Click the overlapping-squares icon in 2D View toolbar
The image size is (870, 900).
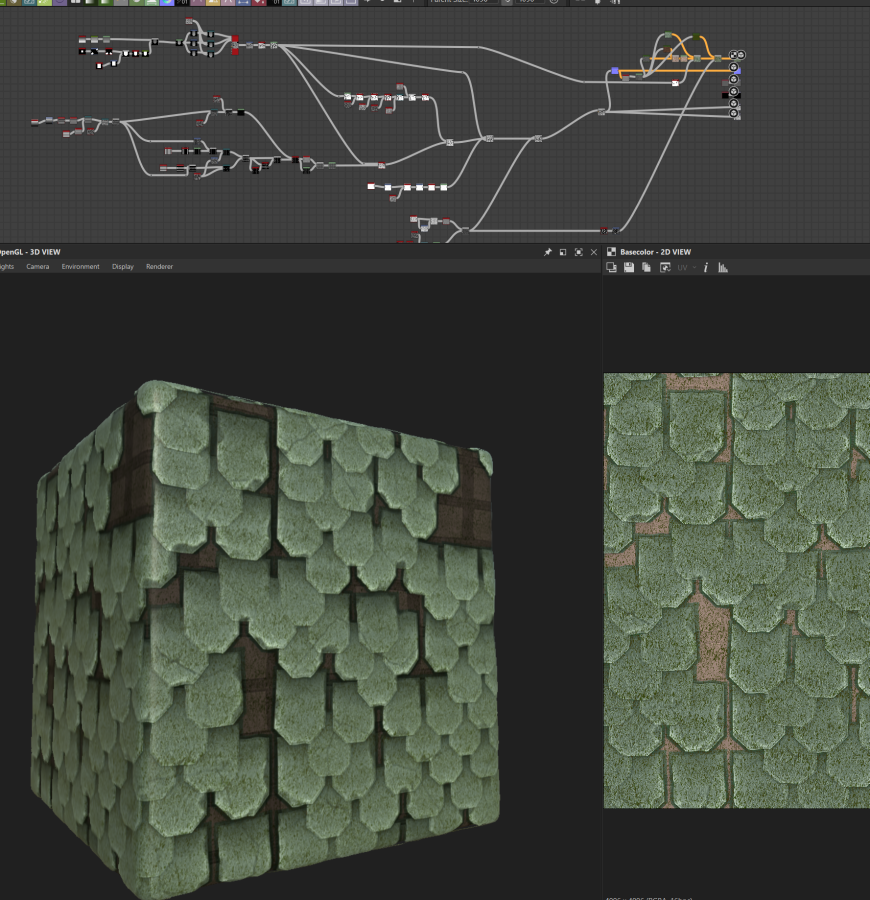[611, 267]
